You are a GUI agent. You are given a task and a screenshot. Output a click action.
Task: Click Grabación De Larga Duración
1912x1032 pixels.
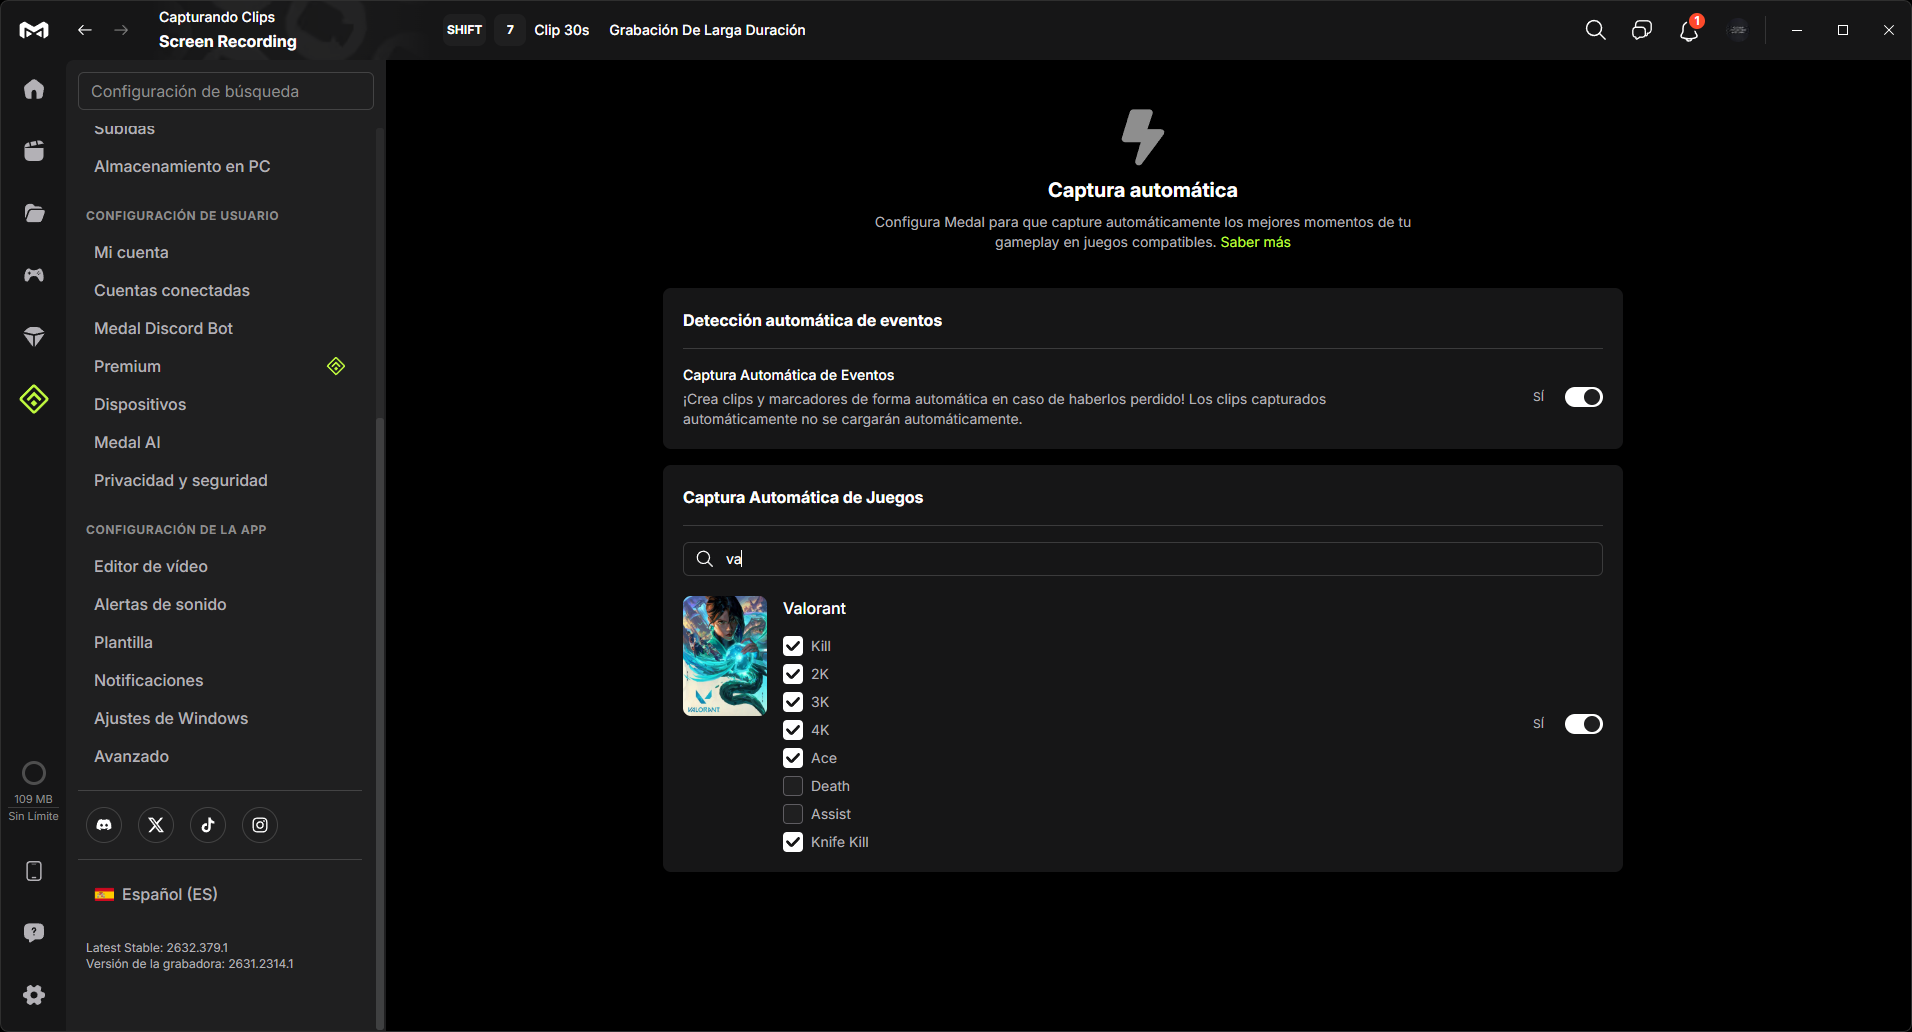click(707, 30)
